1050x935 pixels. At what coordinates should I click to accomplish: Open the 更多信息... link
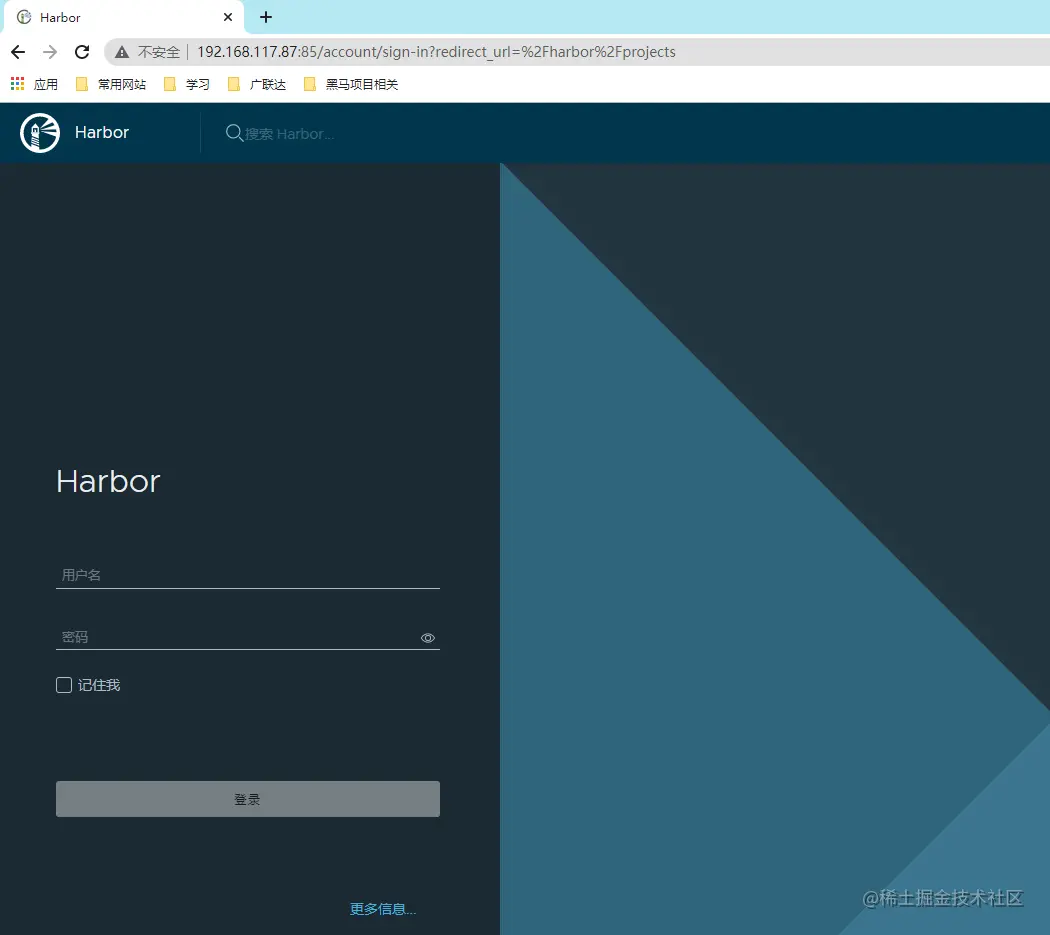coord(383,908)
